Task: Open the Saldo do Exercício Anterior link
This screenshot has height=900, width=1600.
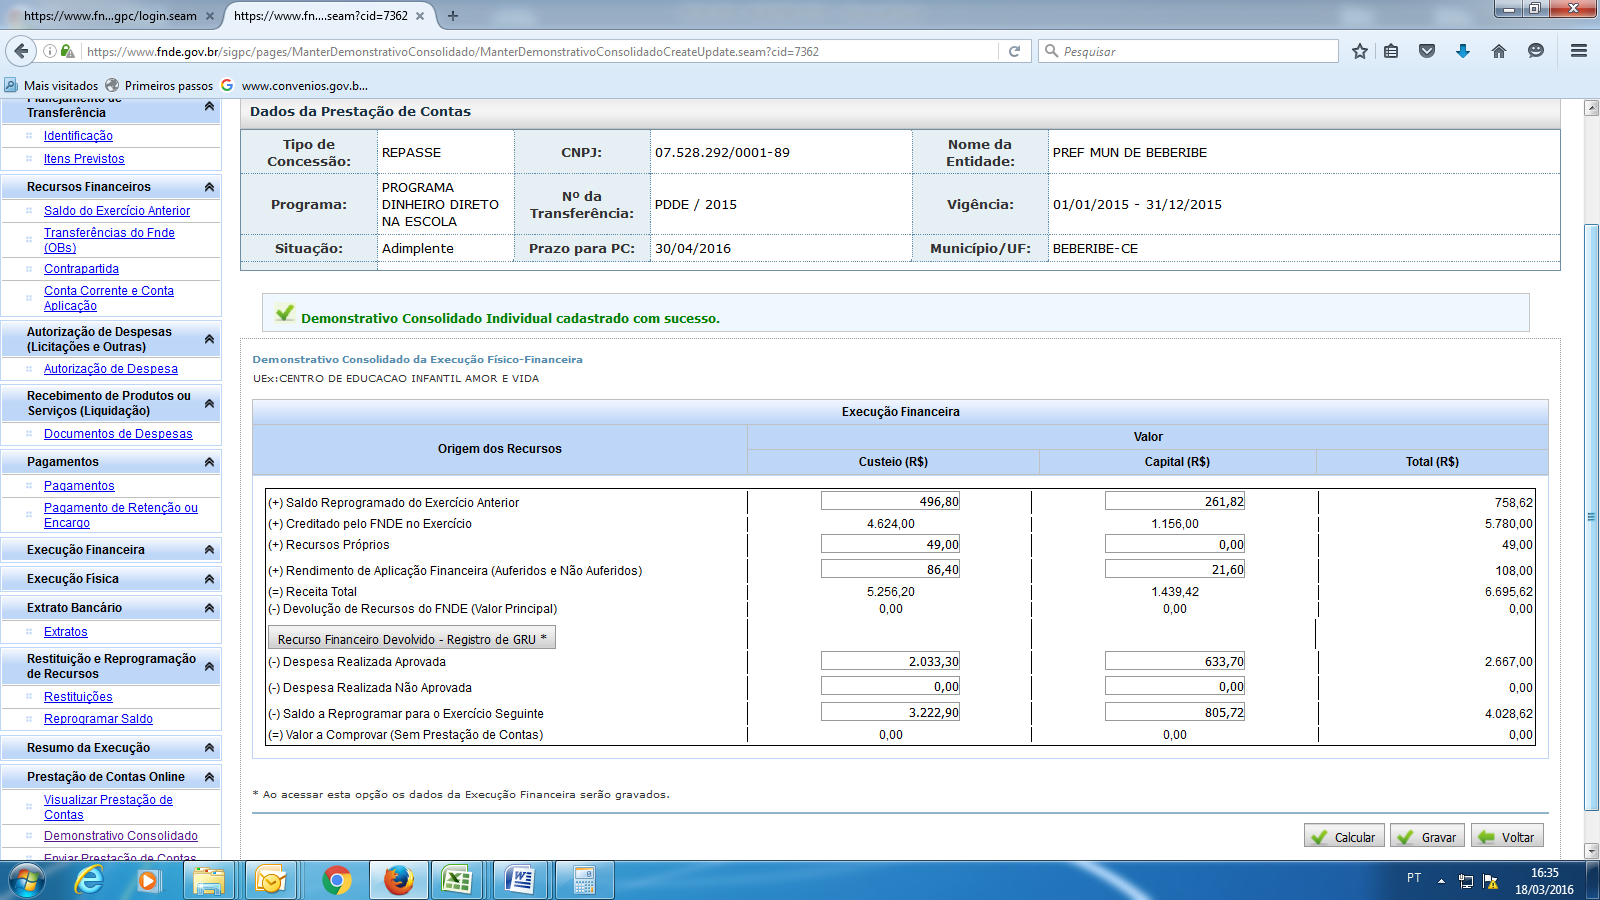Action: [117, 211]
